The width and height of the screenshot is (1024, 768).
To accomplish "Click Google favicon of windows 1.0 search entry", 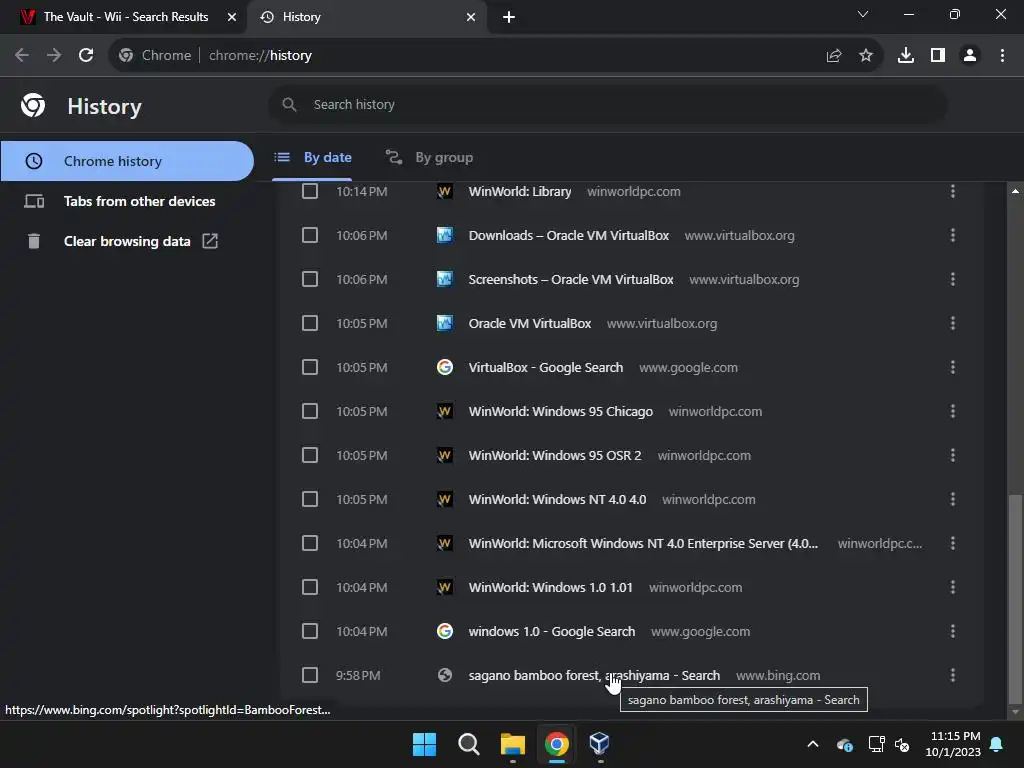I will click(x=445, y=632).
